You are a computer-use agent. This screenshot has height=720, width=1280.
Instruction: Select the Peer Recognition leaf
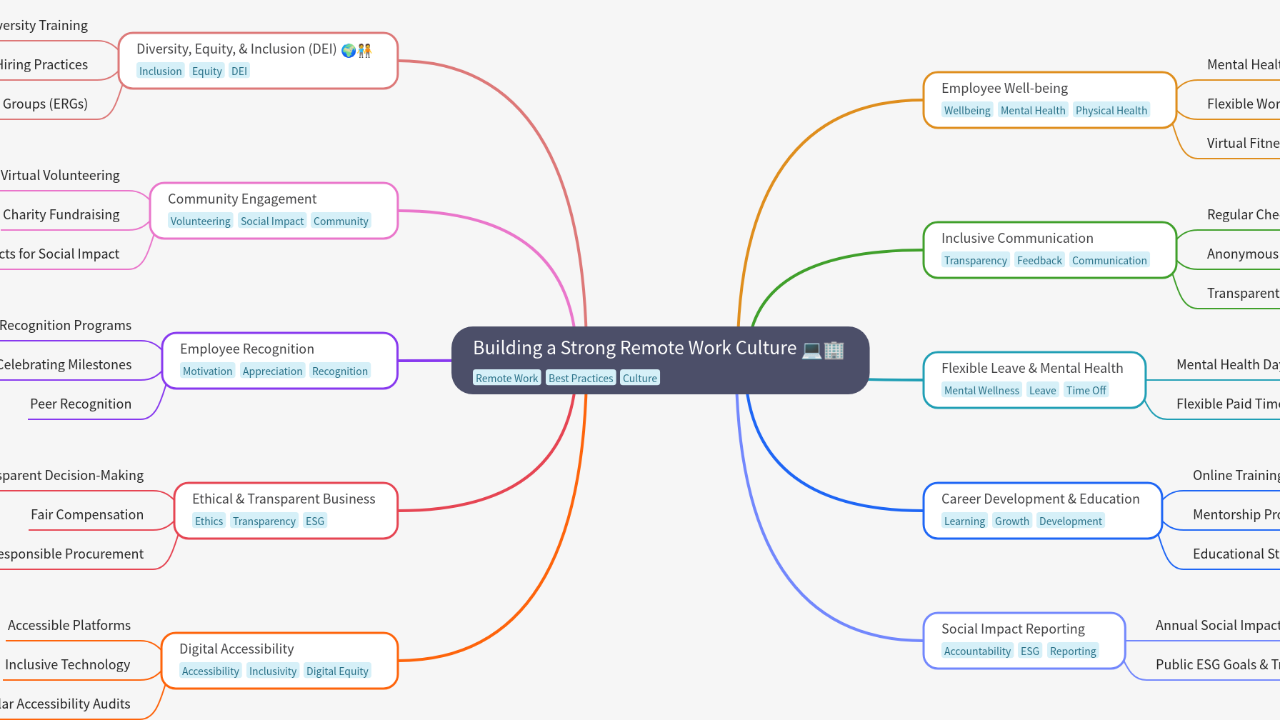tap(81, 404)
